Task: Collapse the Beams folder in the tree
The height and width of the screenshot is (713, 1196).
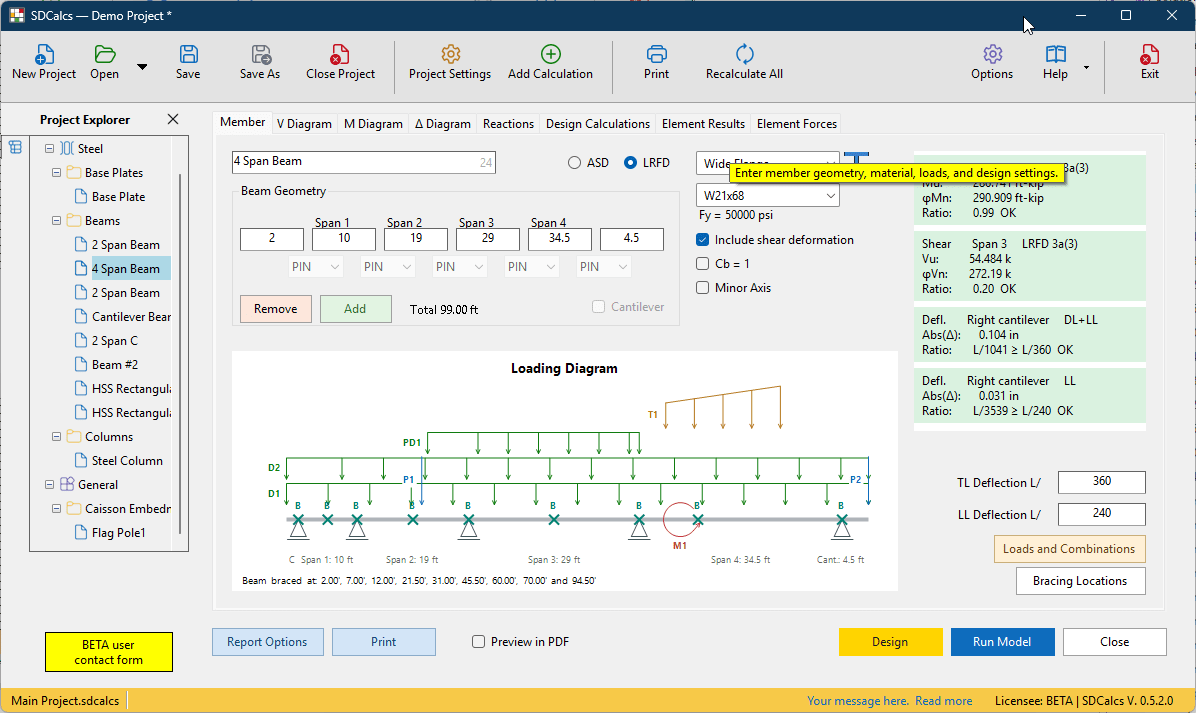Action: (x=56, y=220)
